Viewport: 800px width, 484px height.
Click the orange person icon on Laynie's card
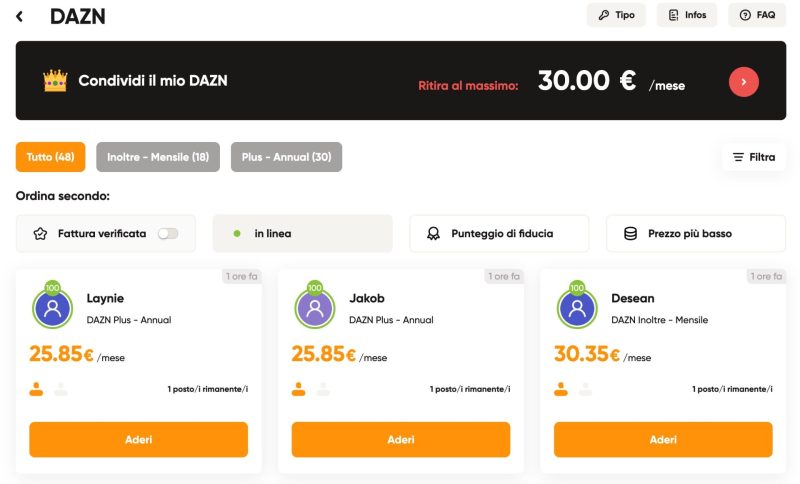[x=37, y=389]
